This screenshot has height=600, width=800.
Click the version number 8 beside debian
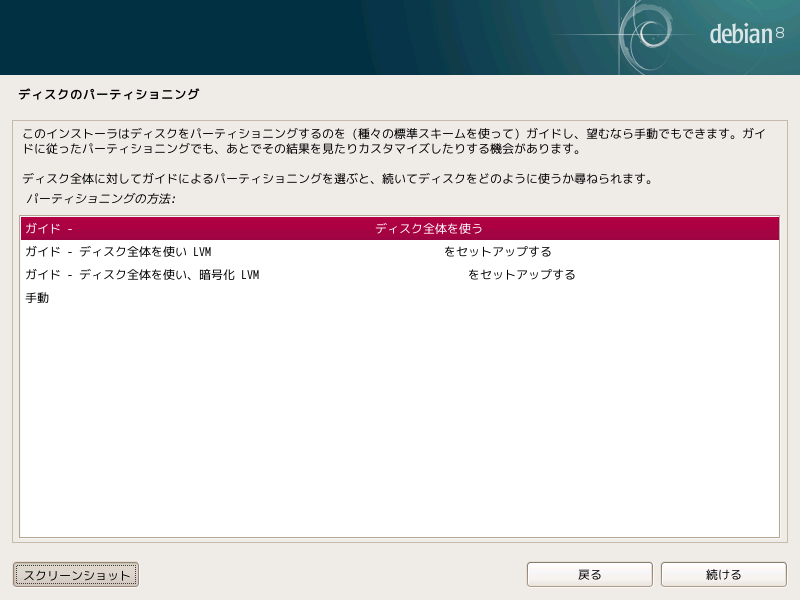click(780, 35)
